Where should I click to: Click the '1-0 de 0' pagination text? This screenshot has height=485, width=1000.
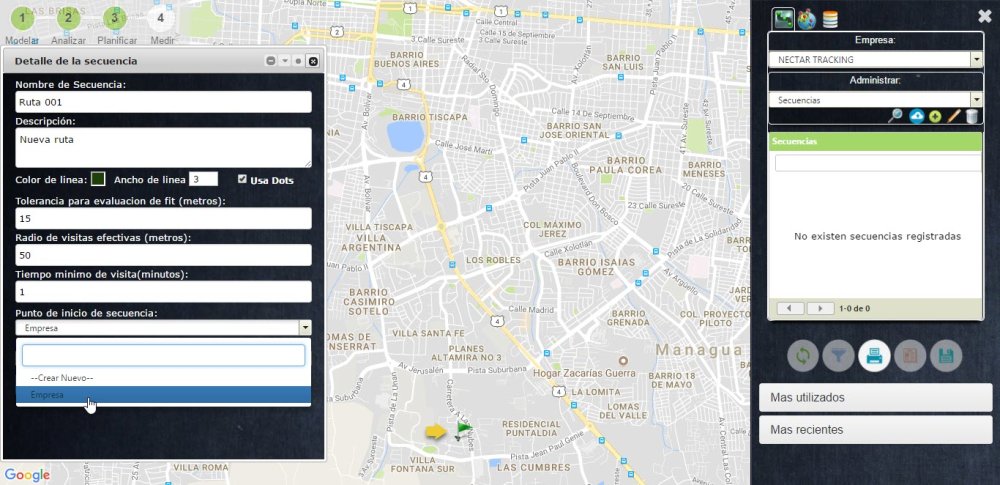(855, 308)
